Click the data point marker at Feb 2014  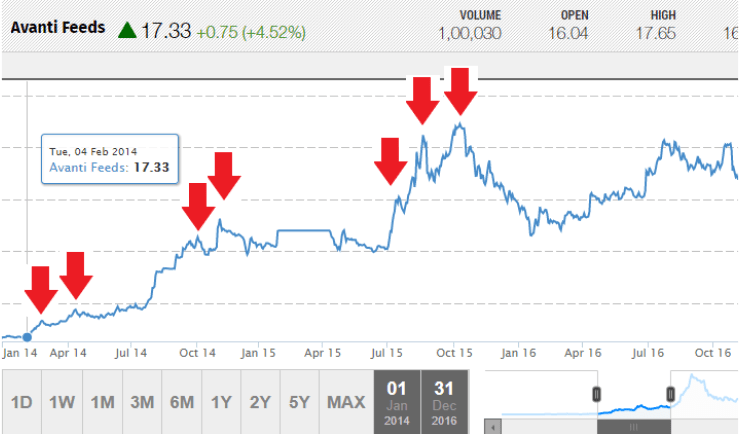click(x=27, y=336)
